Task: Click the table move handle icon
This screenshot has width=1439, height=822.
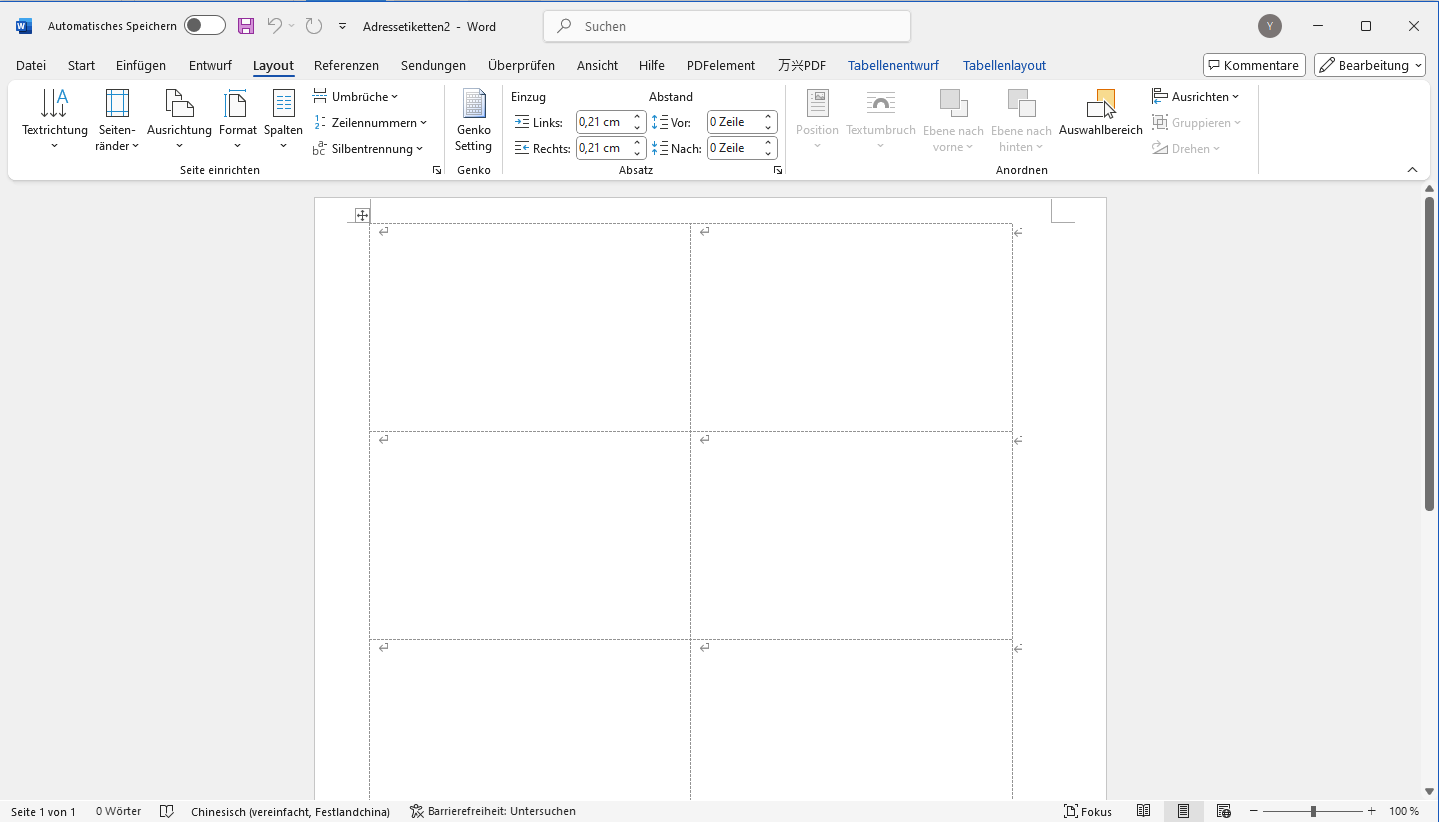Action: coord(362,215)
